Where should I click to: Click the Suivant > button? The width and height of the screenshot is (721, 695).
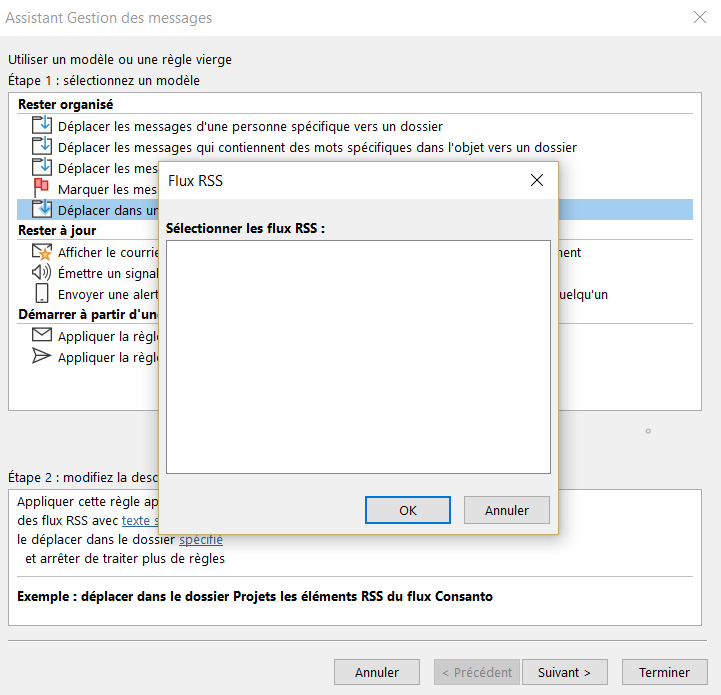(x=565, y=672)
